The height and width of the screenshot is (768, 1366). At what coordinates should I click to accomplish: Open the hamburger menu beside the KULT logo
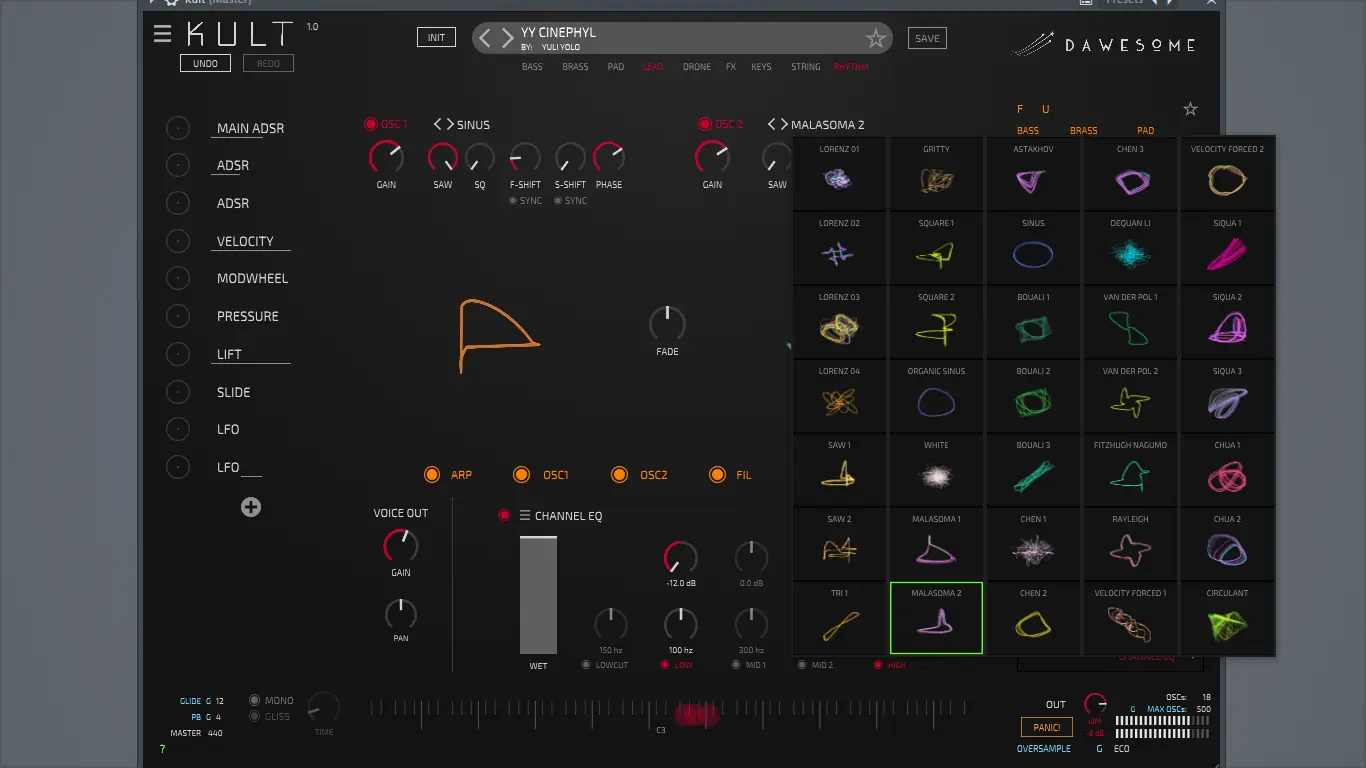[x=163, y=34]
